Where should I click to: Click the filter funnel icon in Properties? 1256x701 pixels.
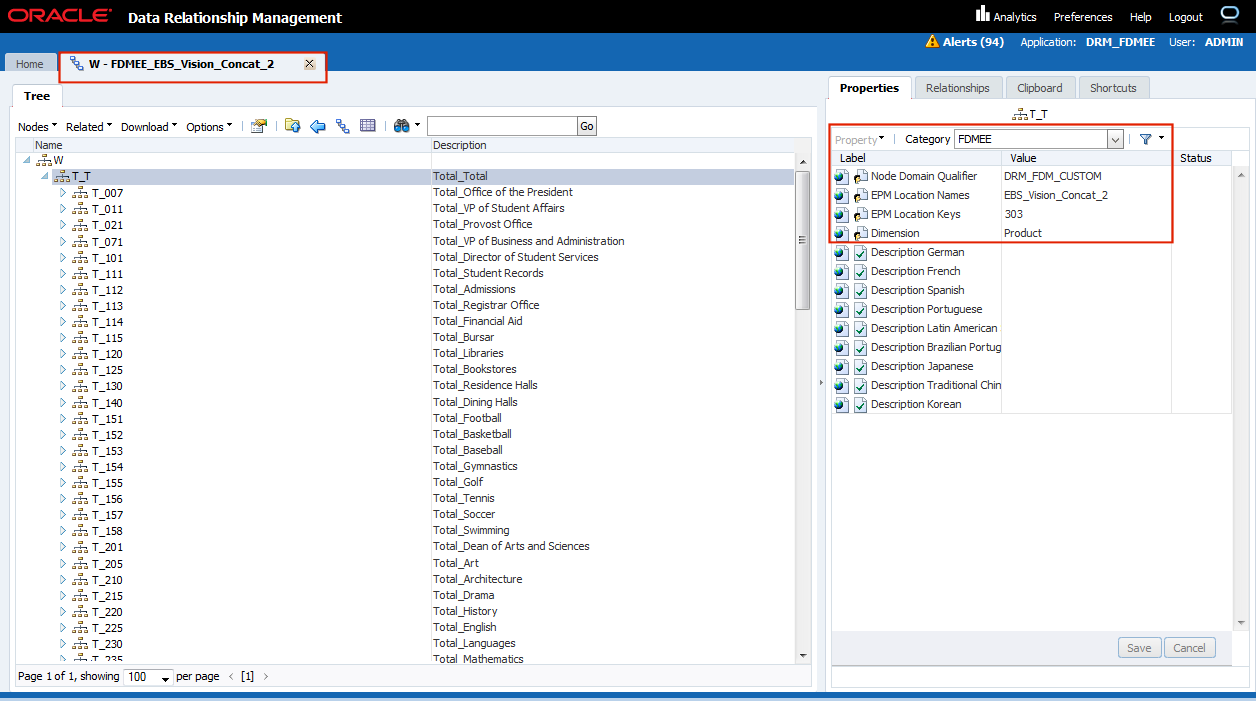point(1146,139)
